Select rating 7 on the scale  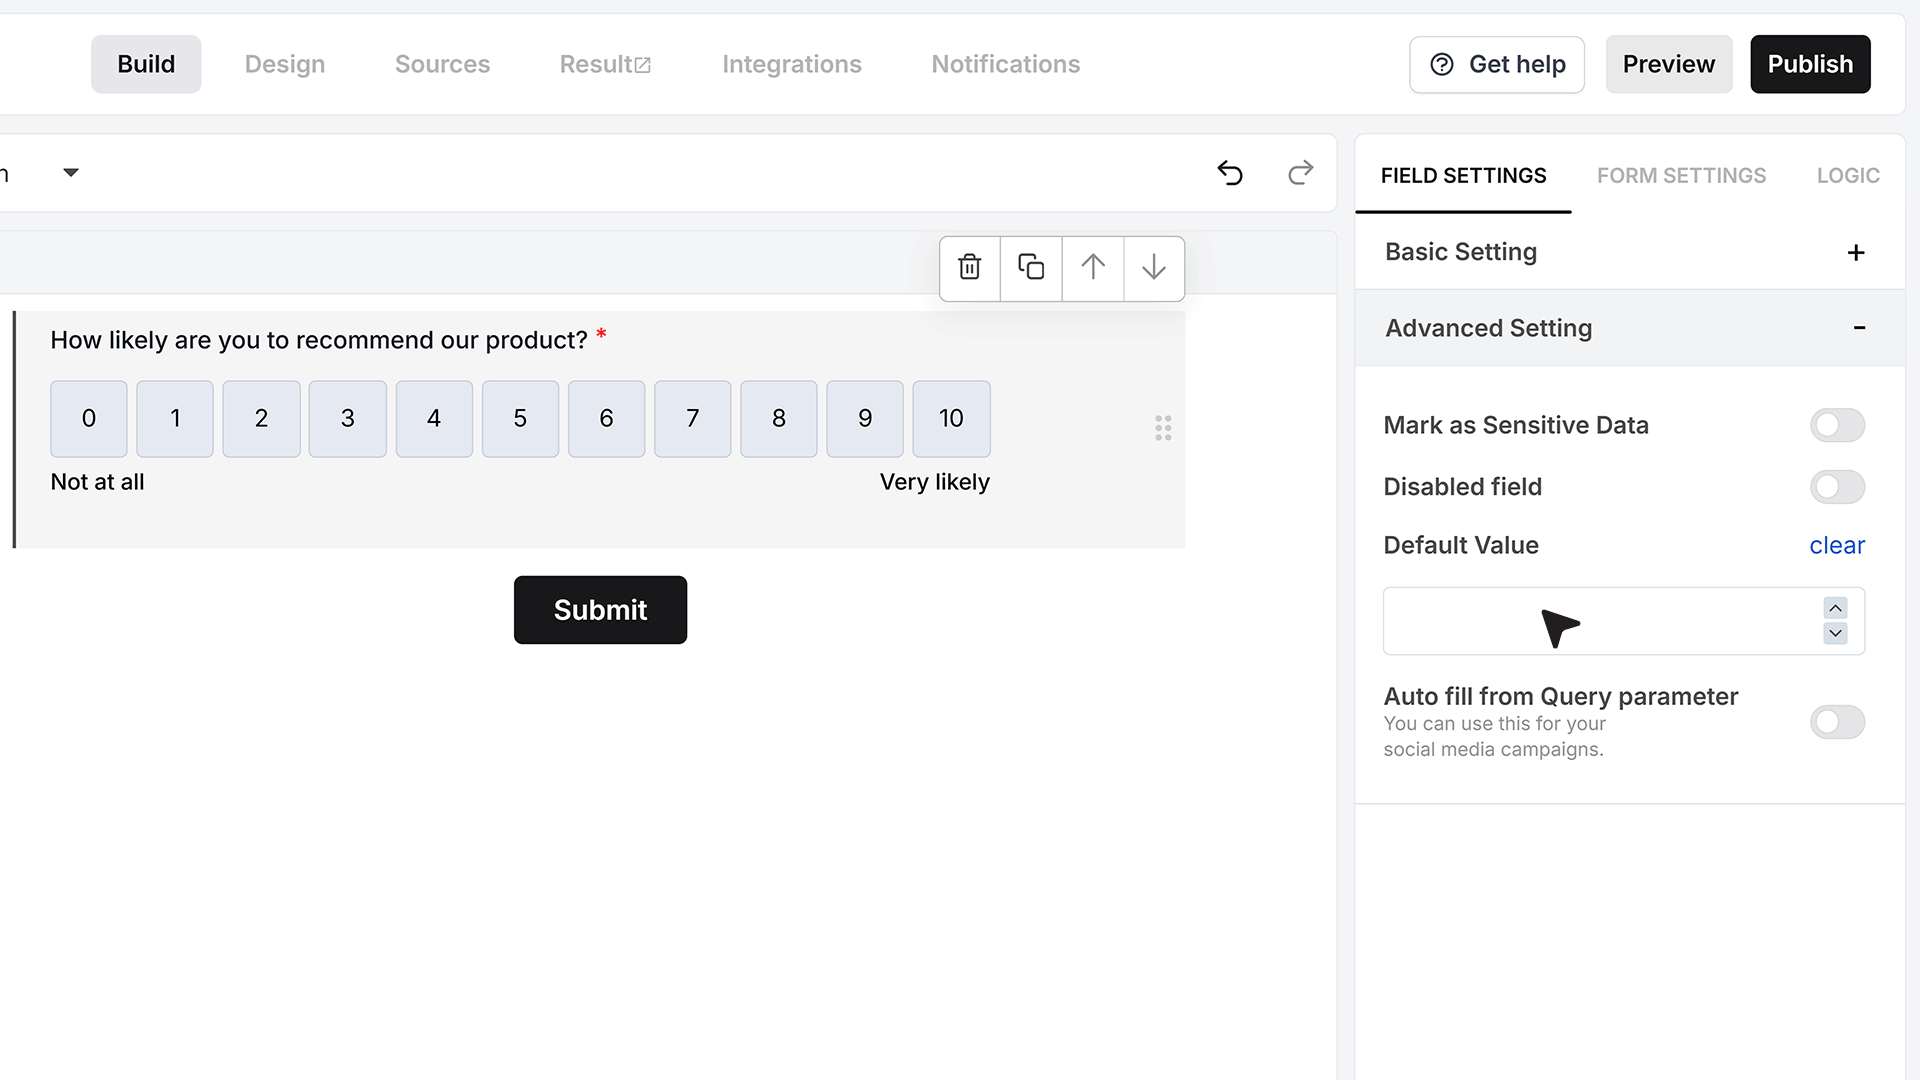tap(692, 419)
